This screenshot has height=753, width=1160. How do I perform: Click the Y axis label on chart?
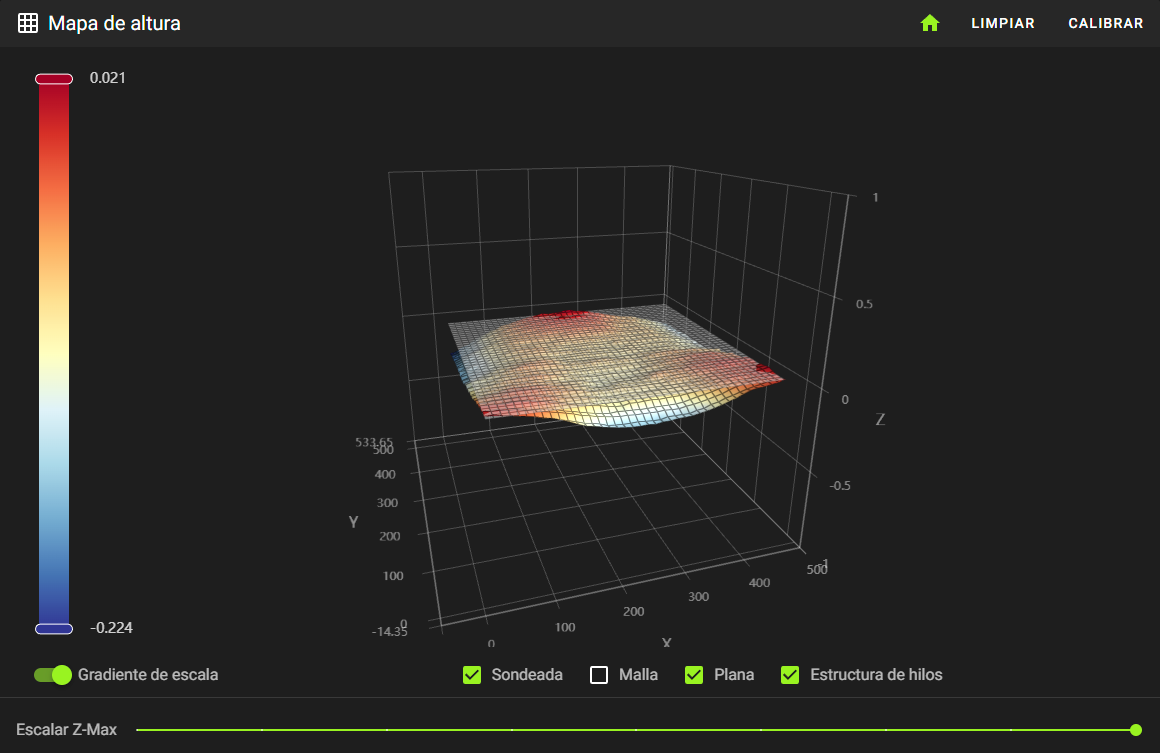(354, 521)
